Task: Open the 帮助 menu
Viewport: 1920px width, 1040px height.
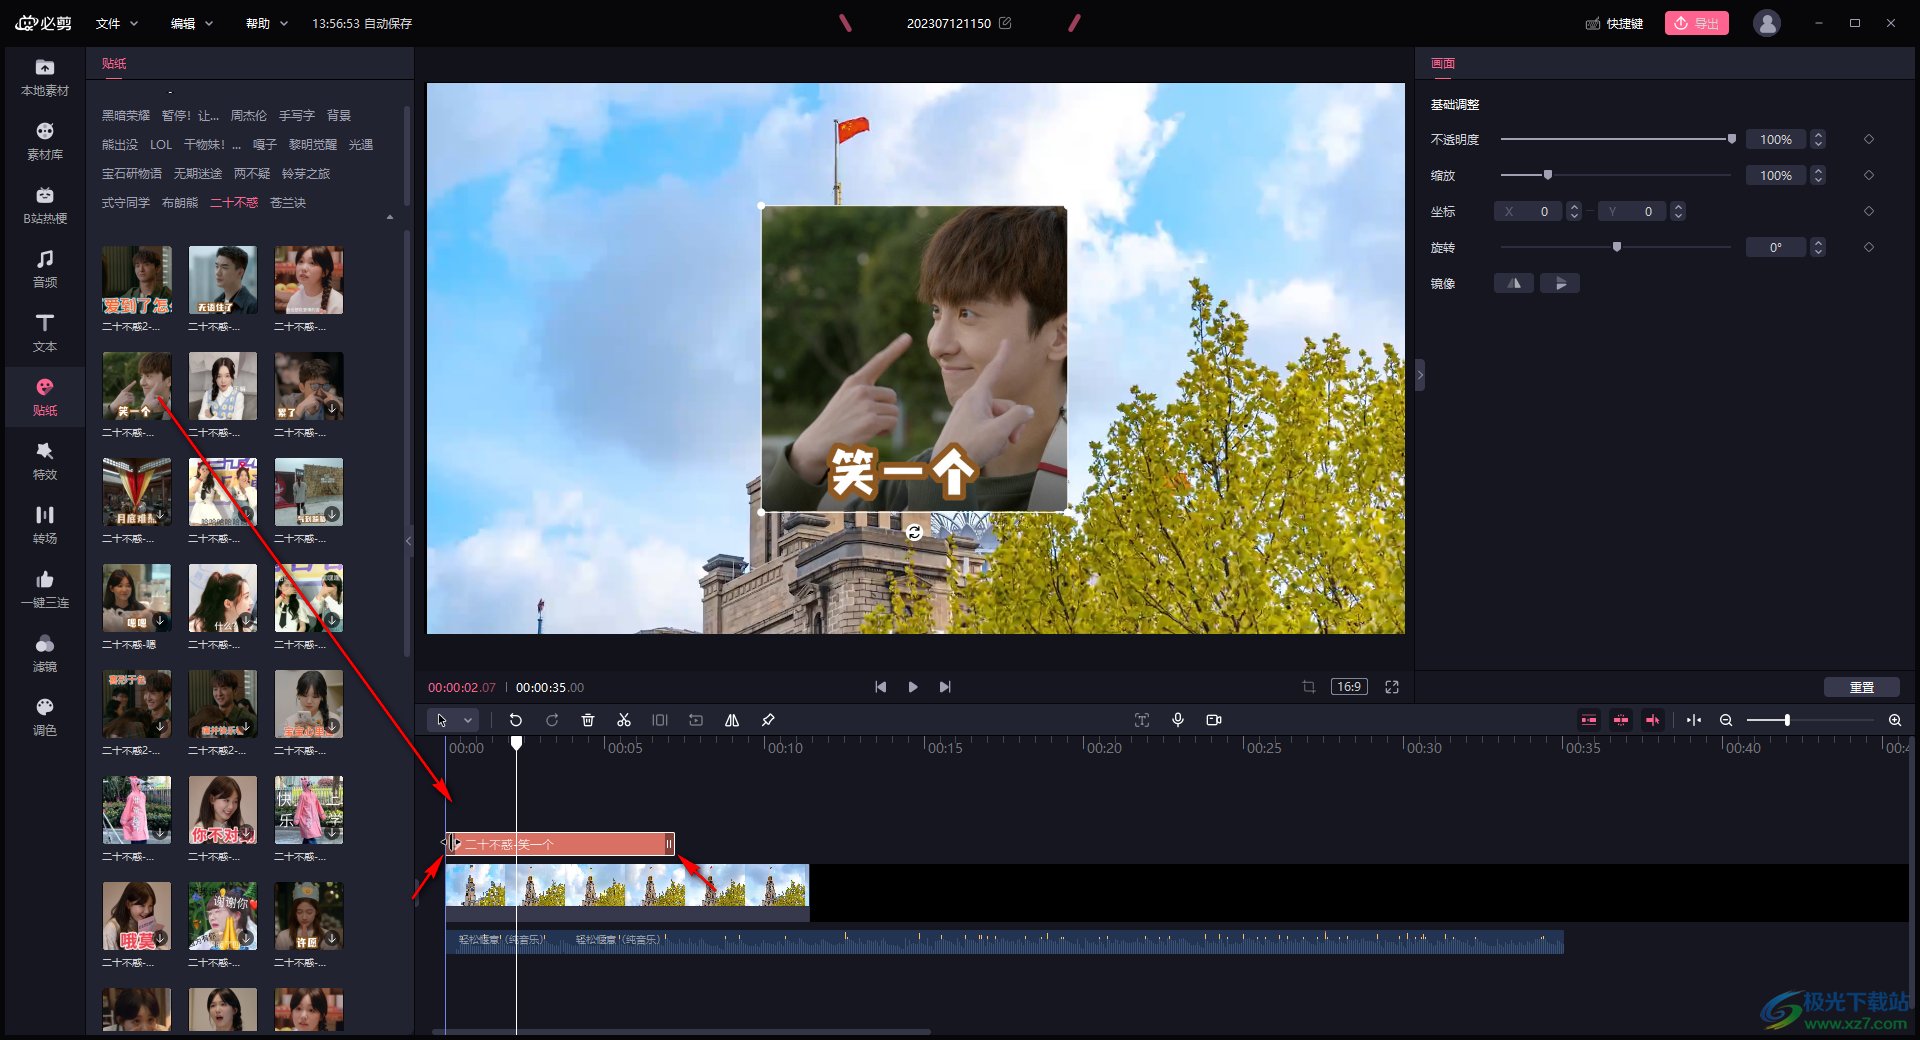Action: click(267, 23)
